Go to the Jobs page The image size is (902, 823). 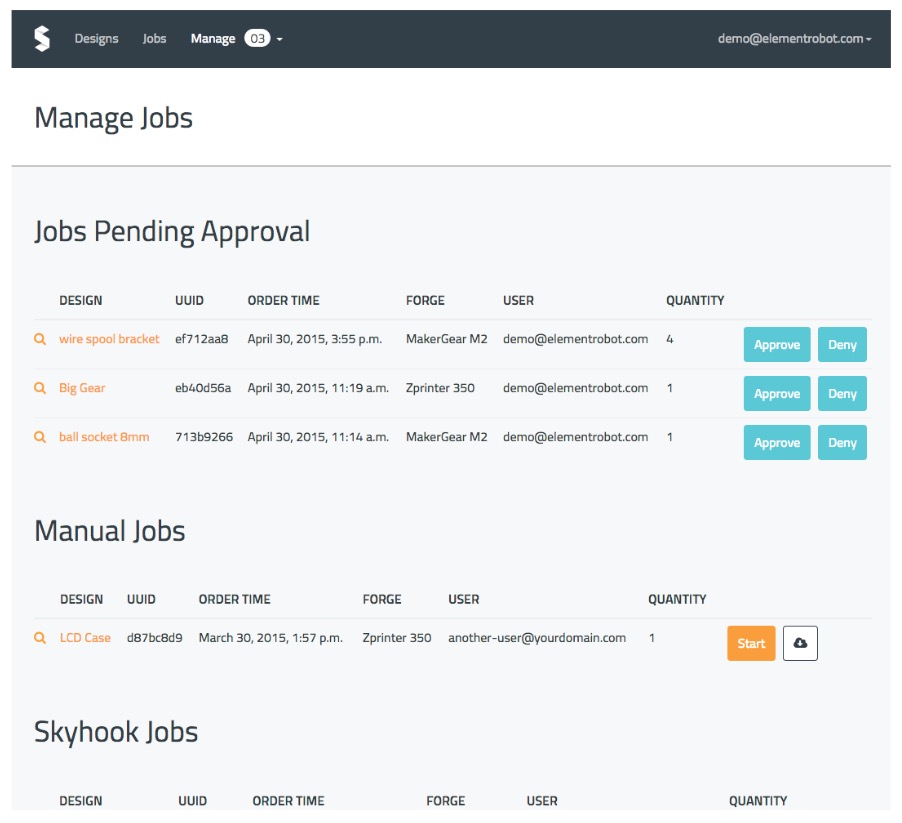click(x=154, y=39)
